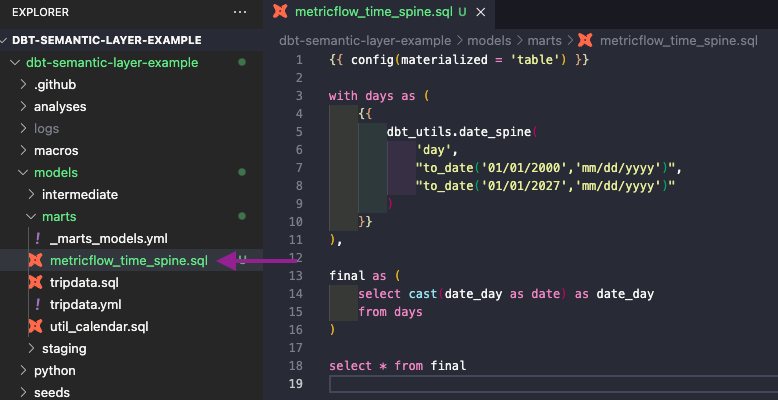Screen dimensions: 778x400
Task: Click dbt icon beside util_calendar.sql in explorer
Action: [35, 327]
